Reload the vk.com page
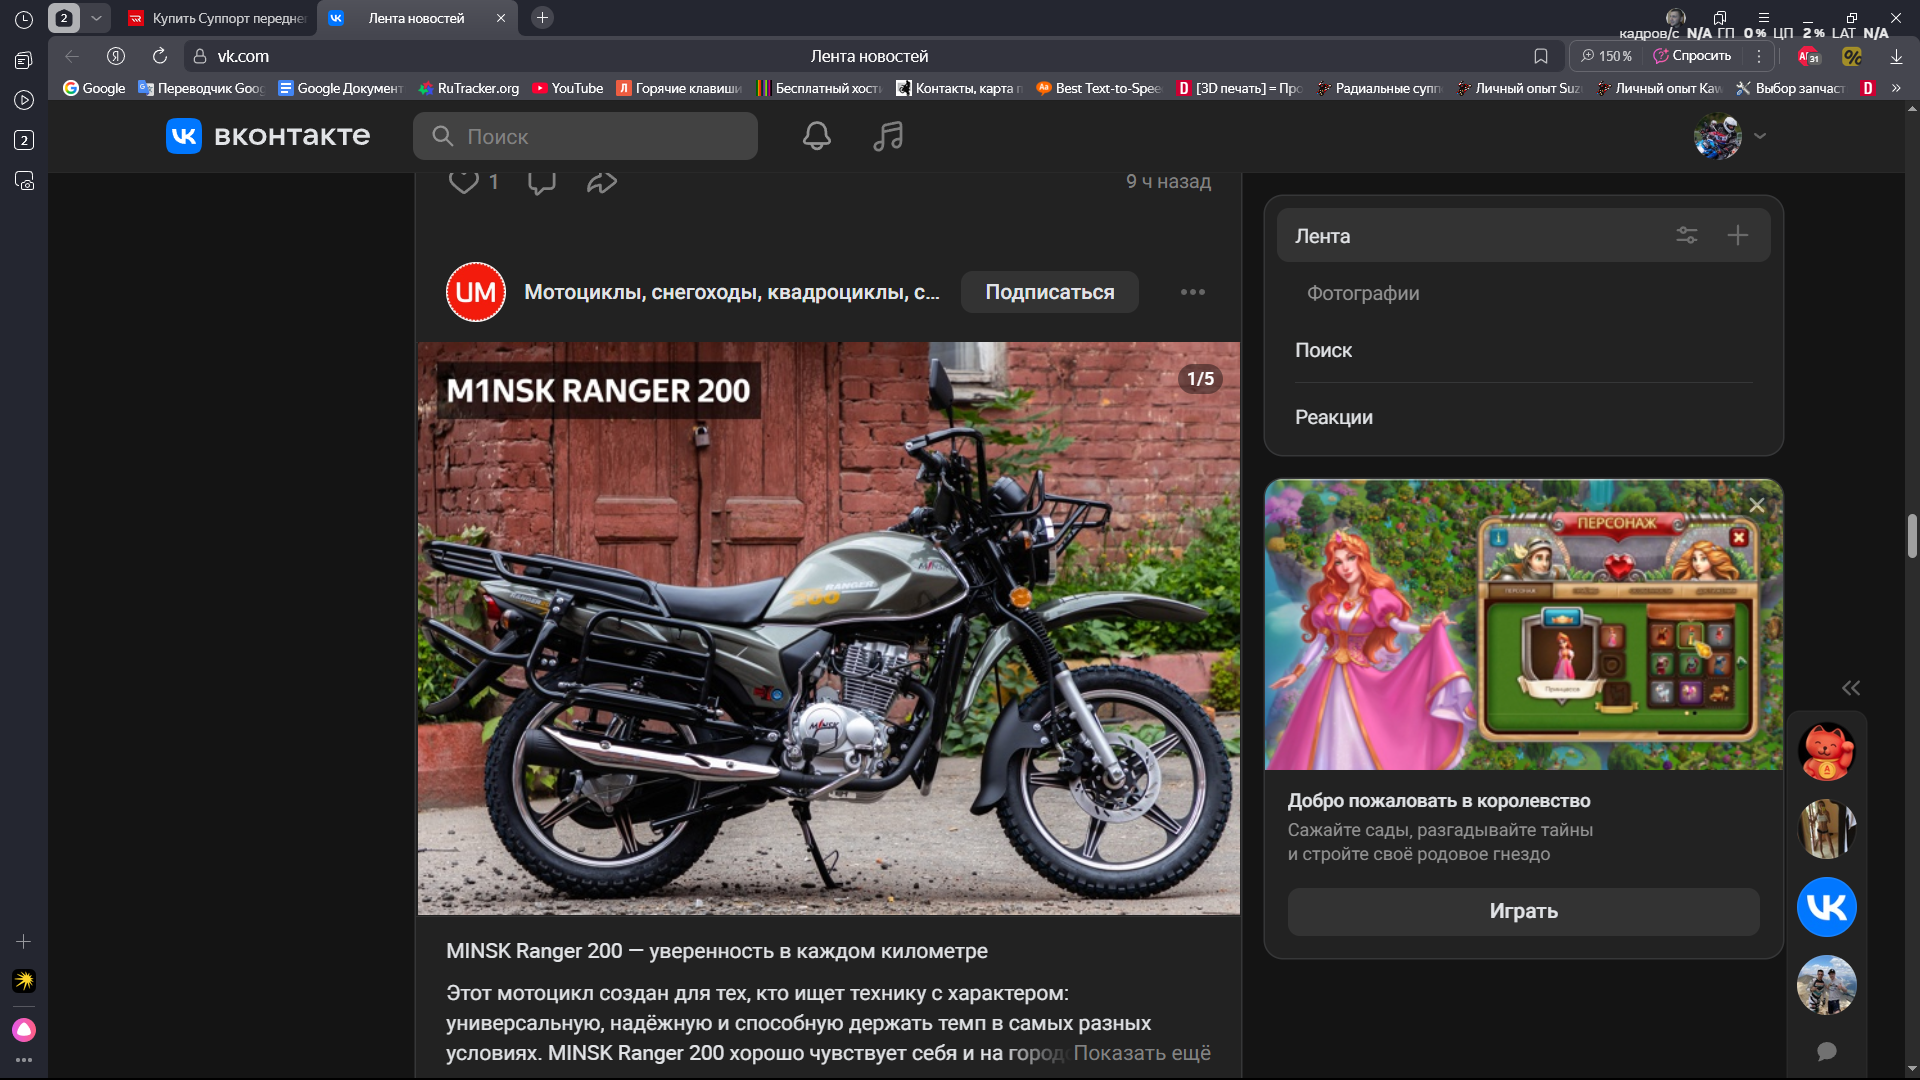The height and width of the screenshot is (1080, 1920). (x=160, y=56)
